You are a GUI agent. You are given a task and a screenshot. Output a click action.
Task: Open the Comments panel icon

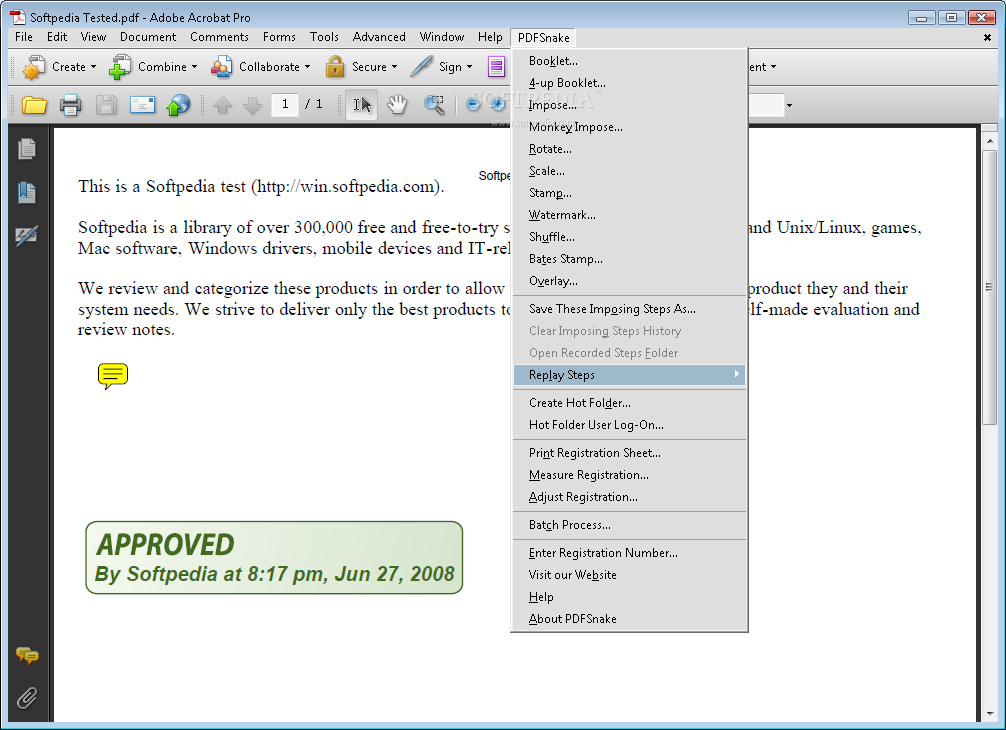click(x=27, y=655)
